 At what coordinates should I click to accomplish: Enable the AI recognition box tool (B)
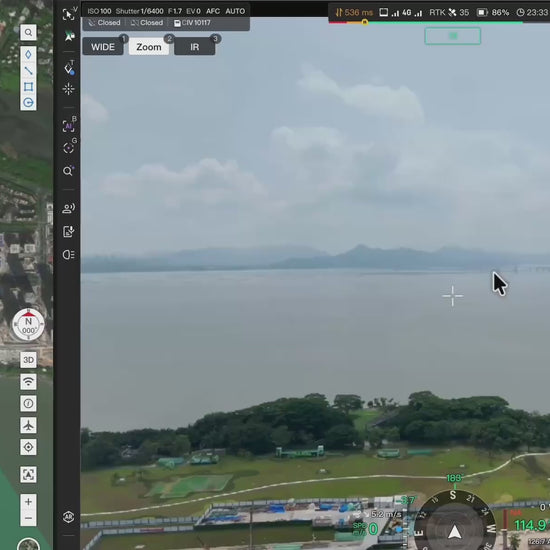(69, 126)
